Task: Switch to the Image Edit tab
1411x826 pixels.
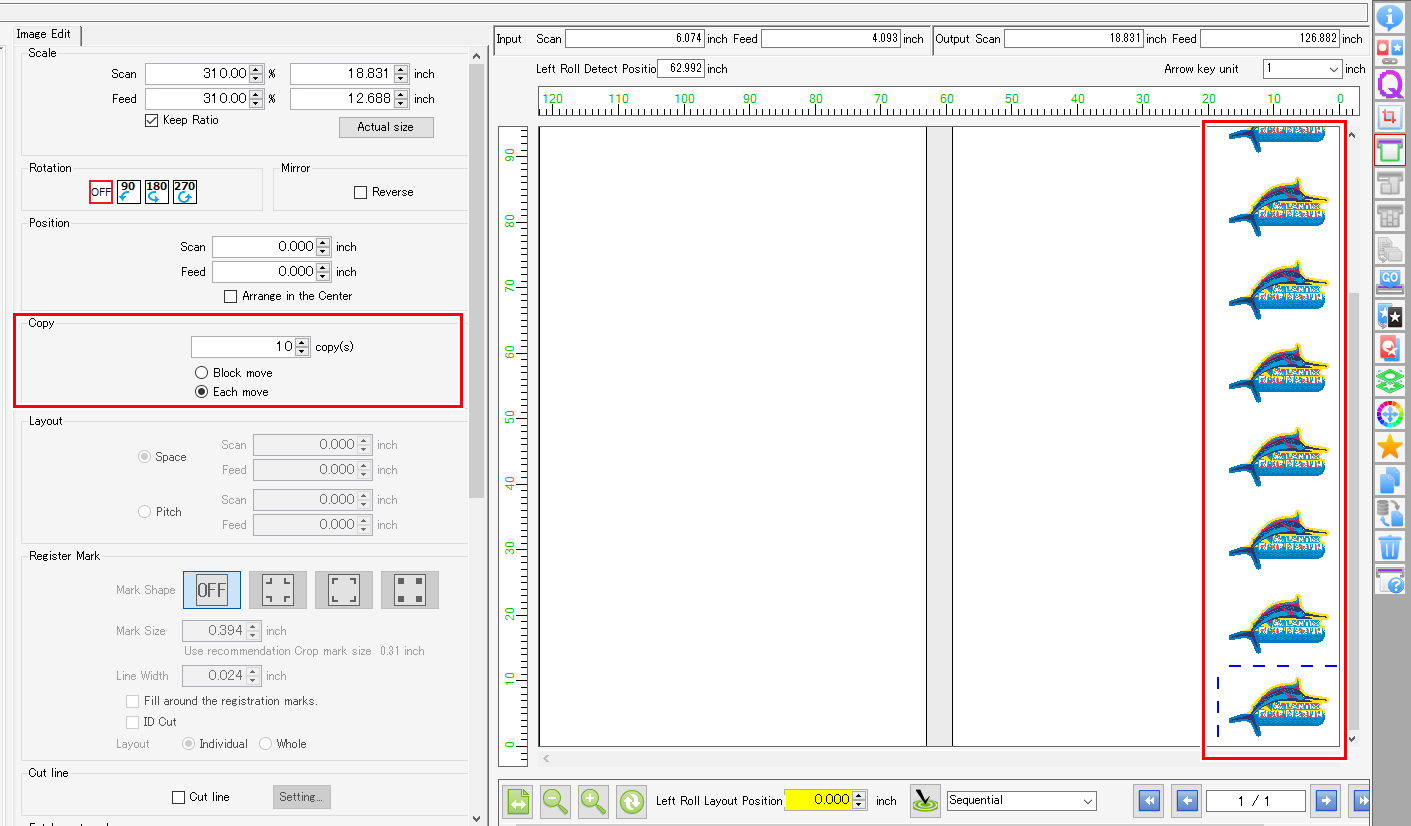Action: [45, 33]
